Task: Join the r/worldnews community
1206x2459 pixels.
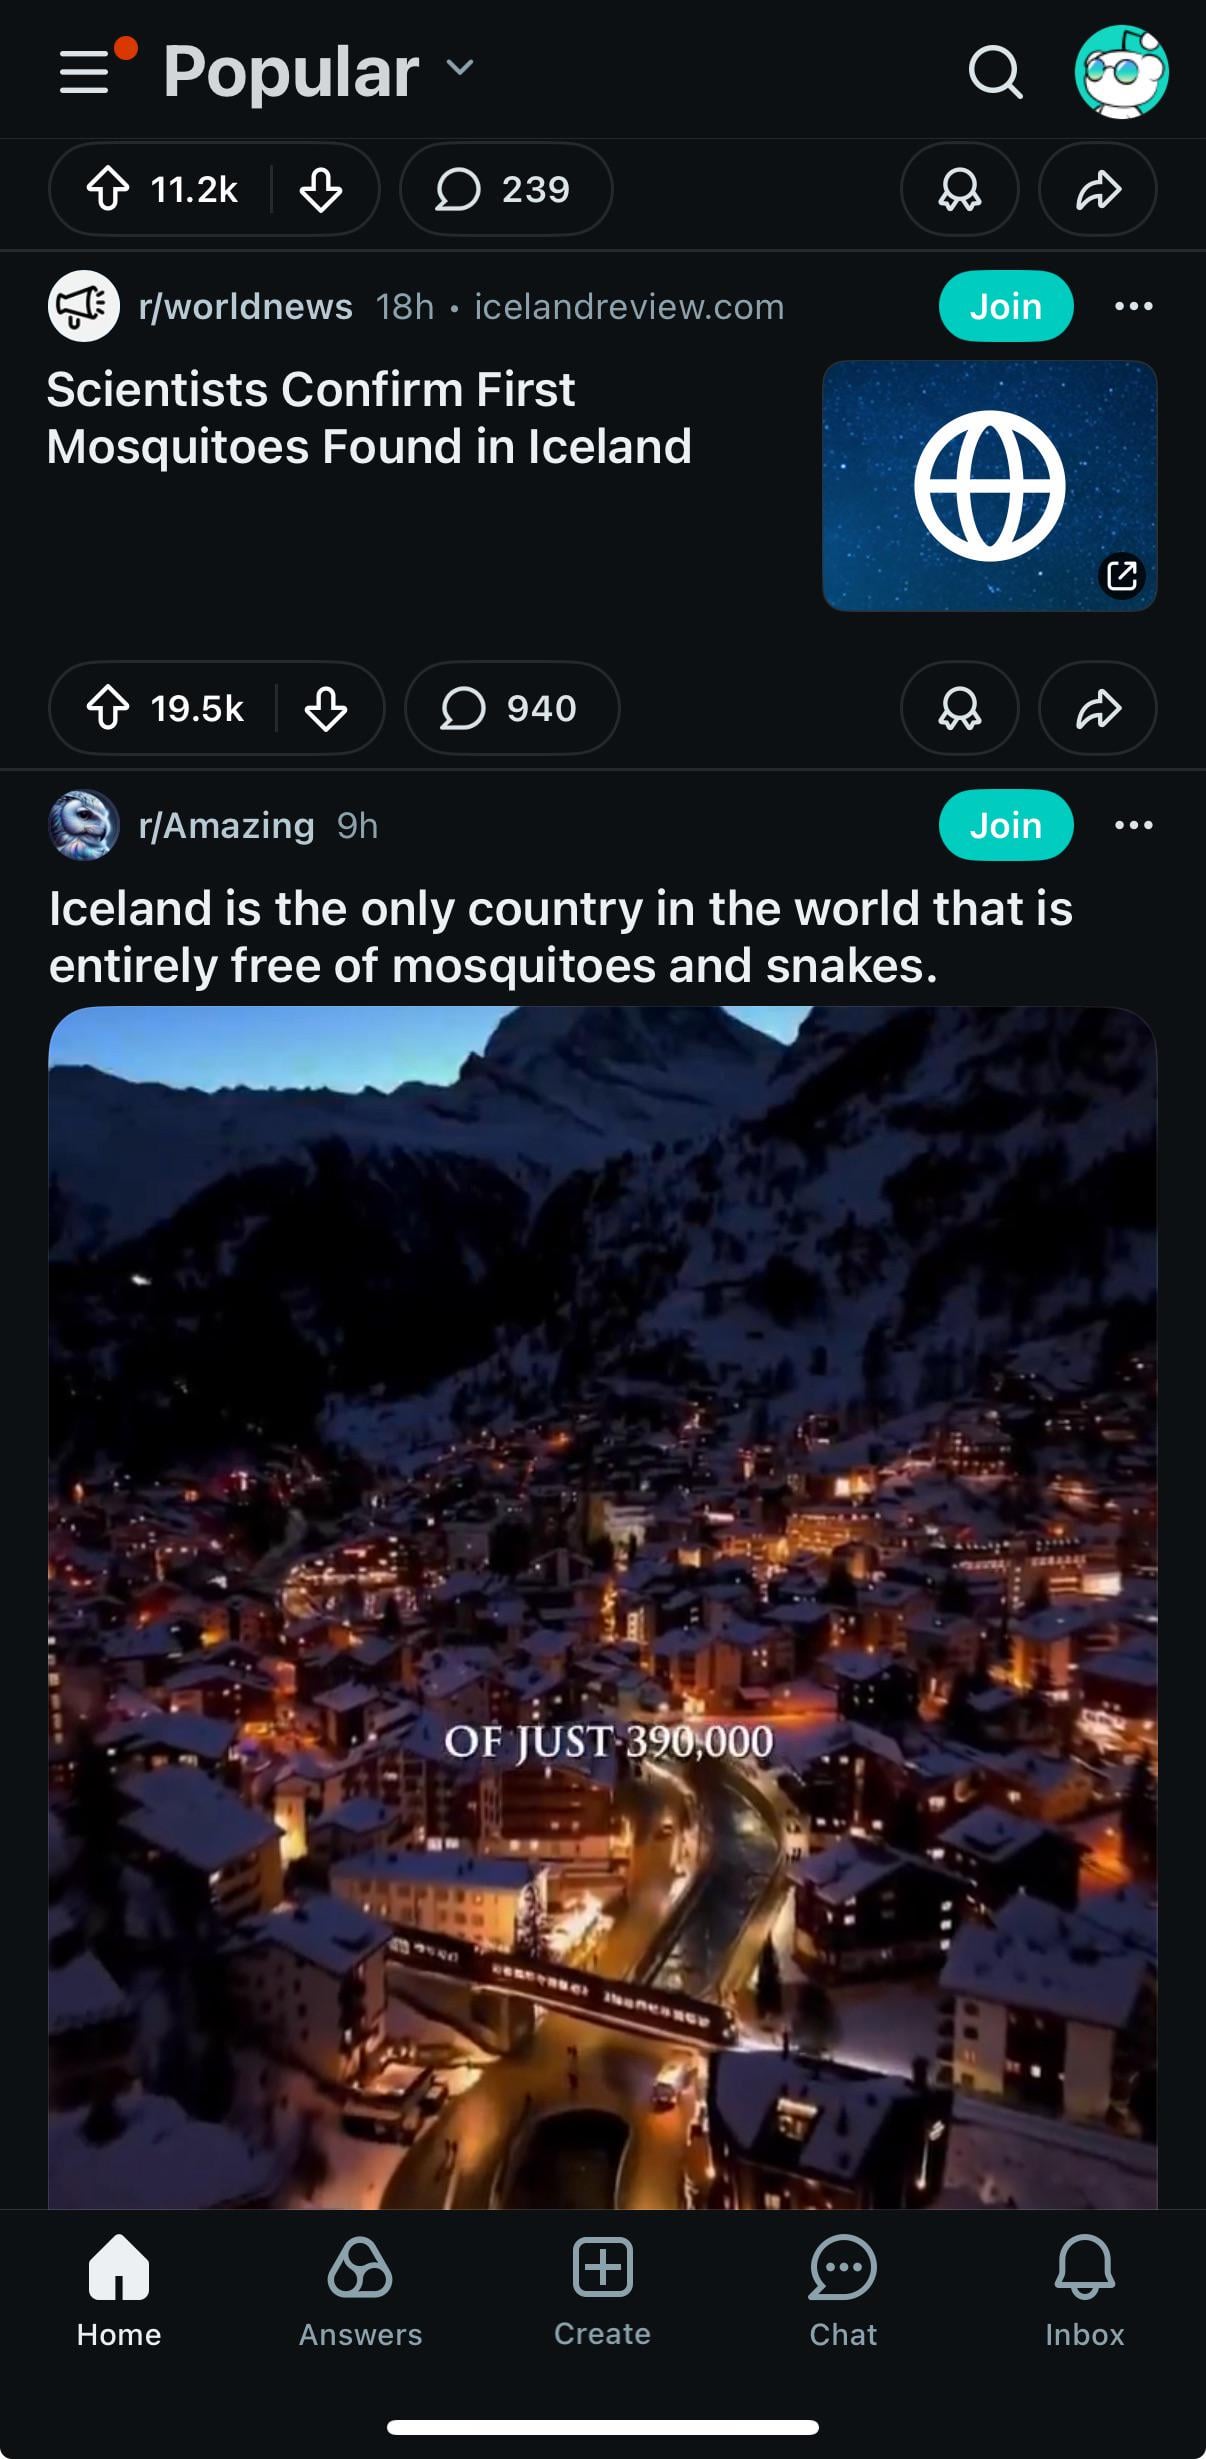Action: pos(1006,306)
